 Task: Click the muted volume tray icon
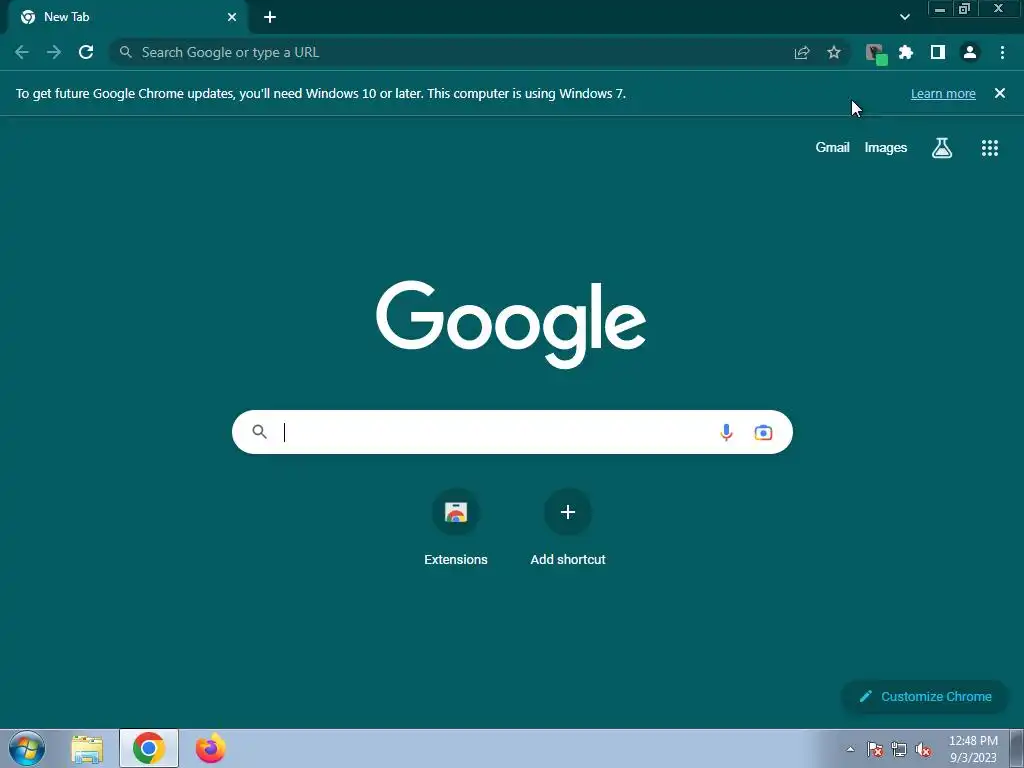[923, 749]
